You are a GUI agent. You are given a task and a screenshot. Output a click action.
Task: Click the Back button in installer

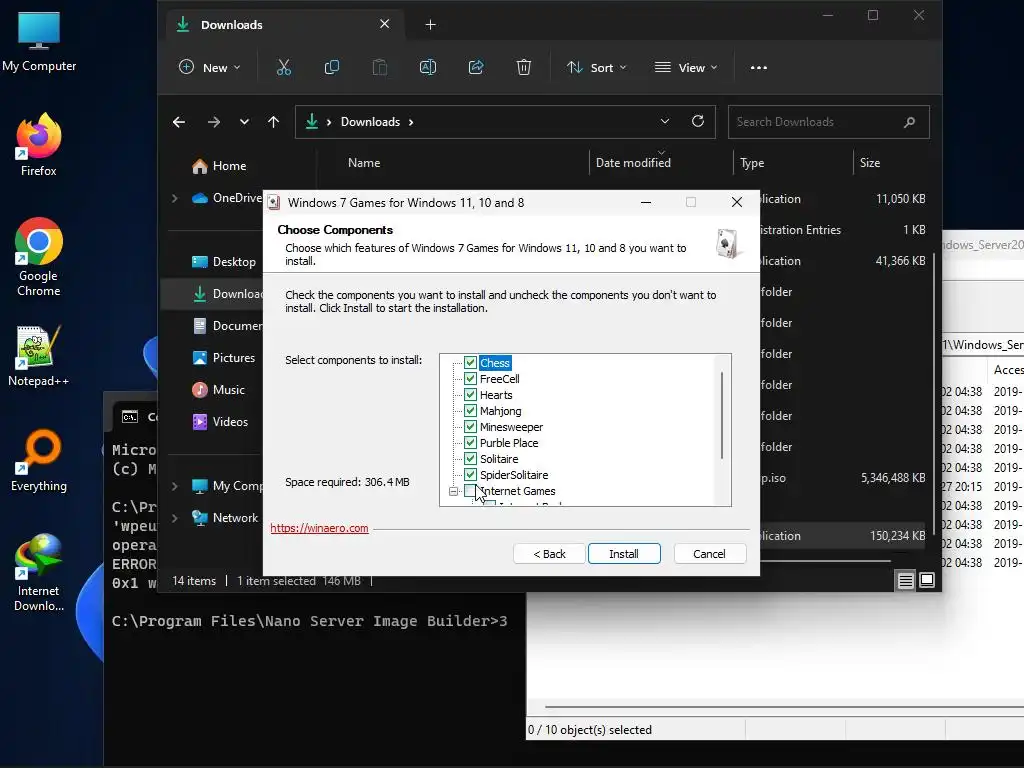tap(549, 554)
